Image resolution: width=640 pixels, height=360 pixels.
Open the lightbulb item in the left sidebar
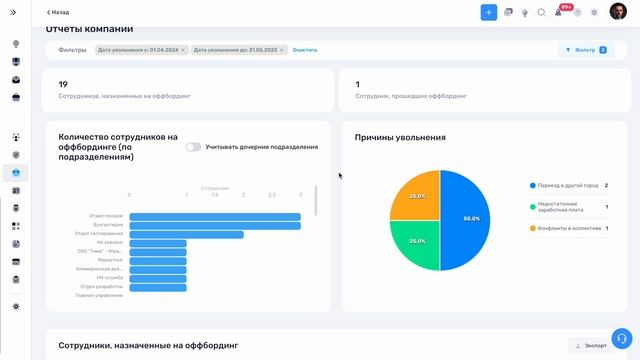(x=16, y=44)
